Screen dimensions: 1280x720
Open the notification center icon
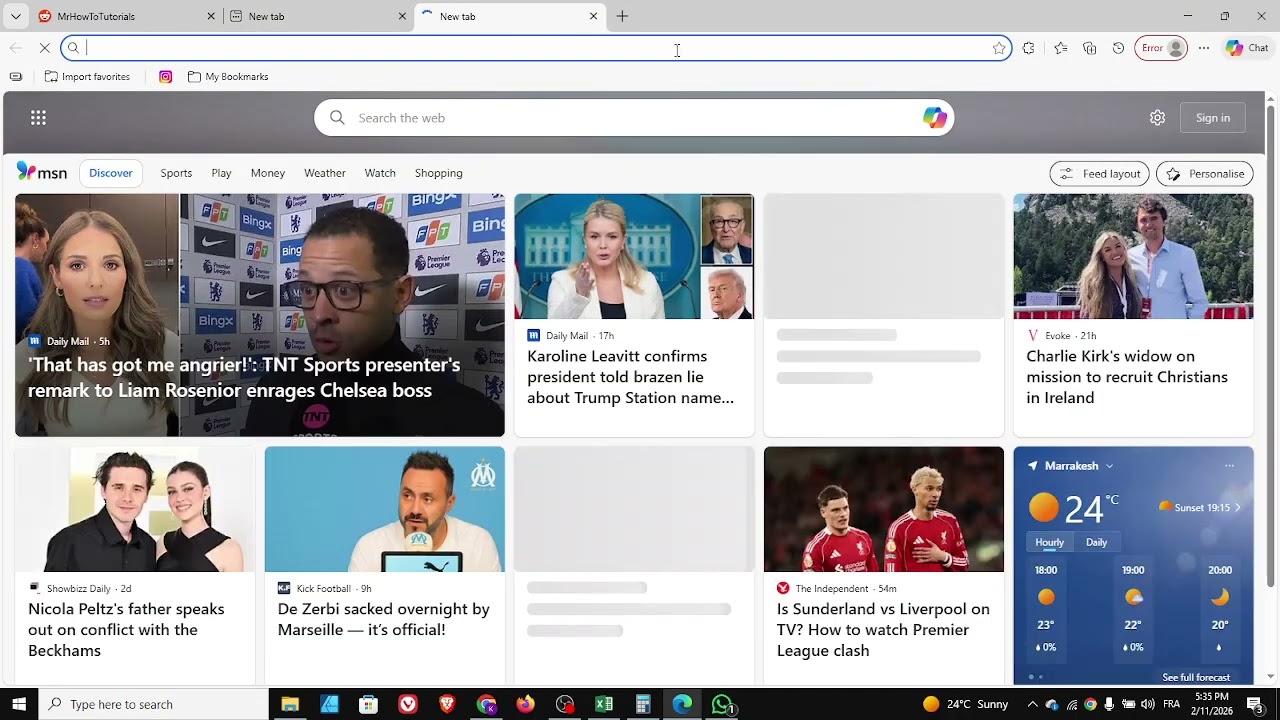pyautogui.click(x=1254, y=704)
